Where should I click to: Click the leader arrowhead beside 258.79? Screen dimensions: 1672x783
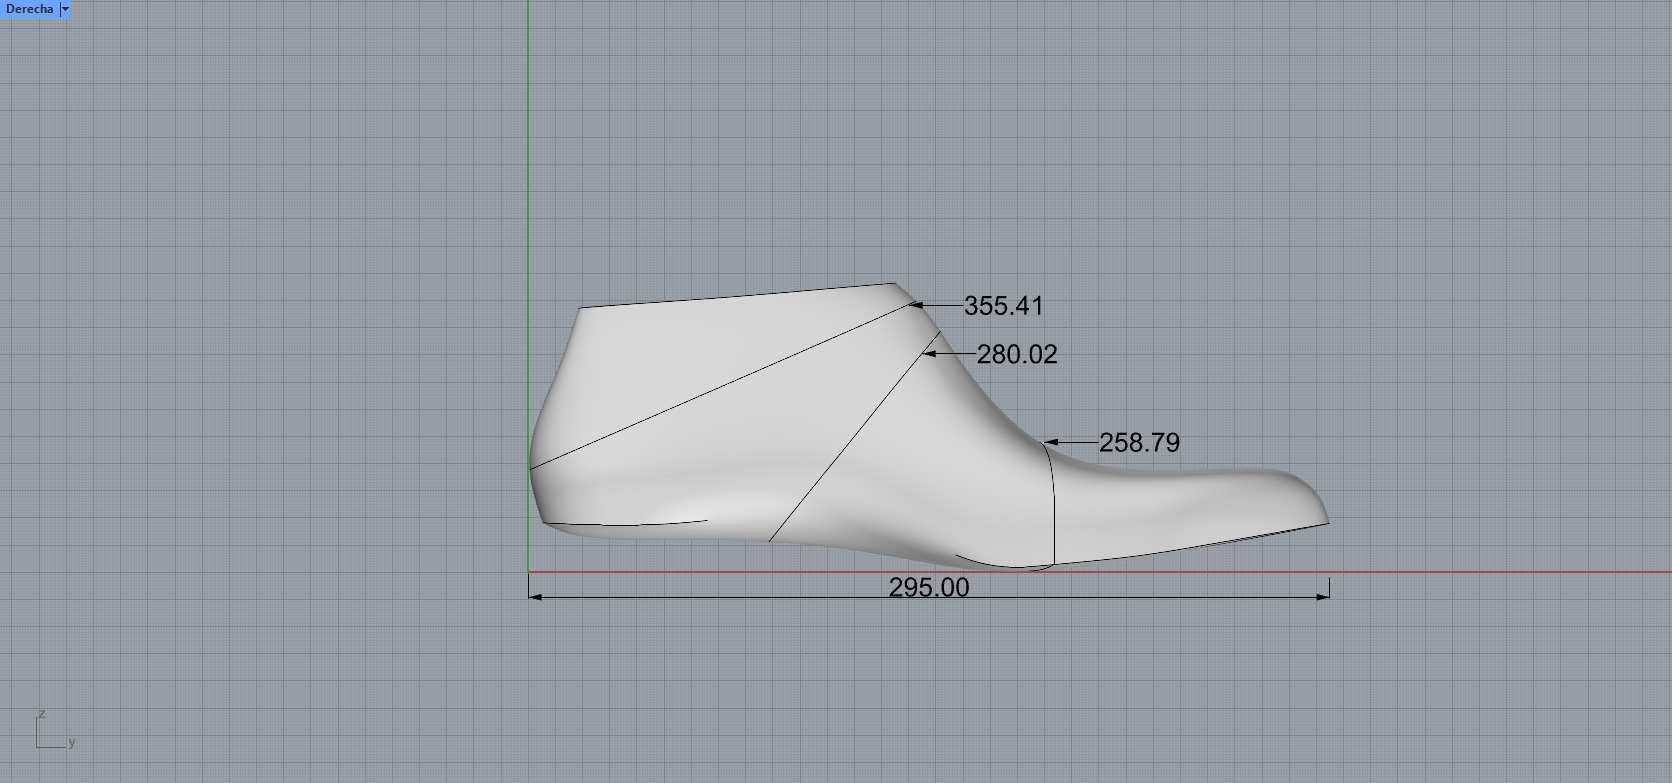pyautogui.click(x=1051, y=442)
